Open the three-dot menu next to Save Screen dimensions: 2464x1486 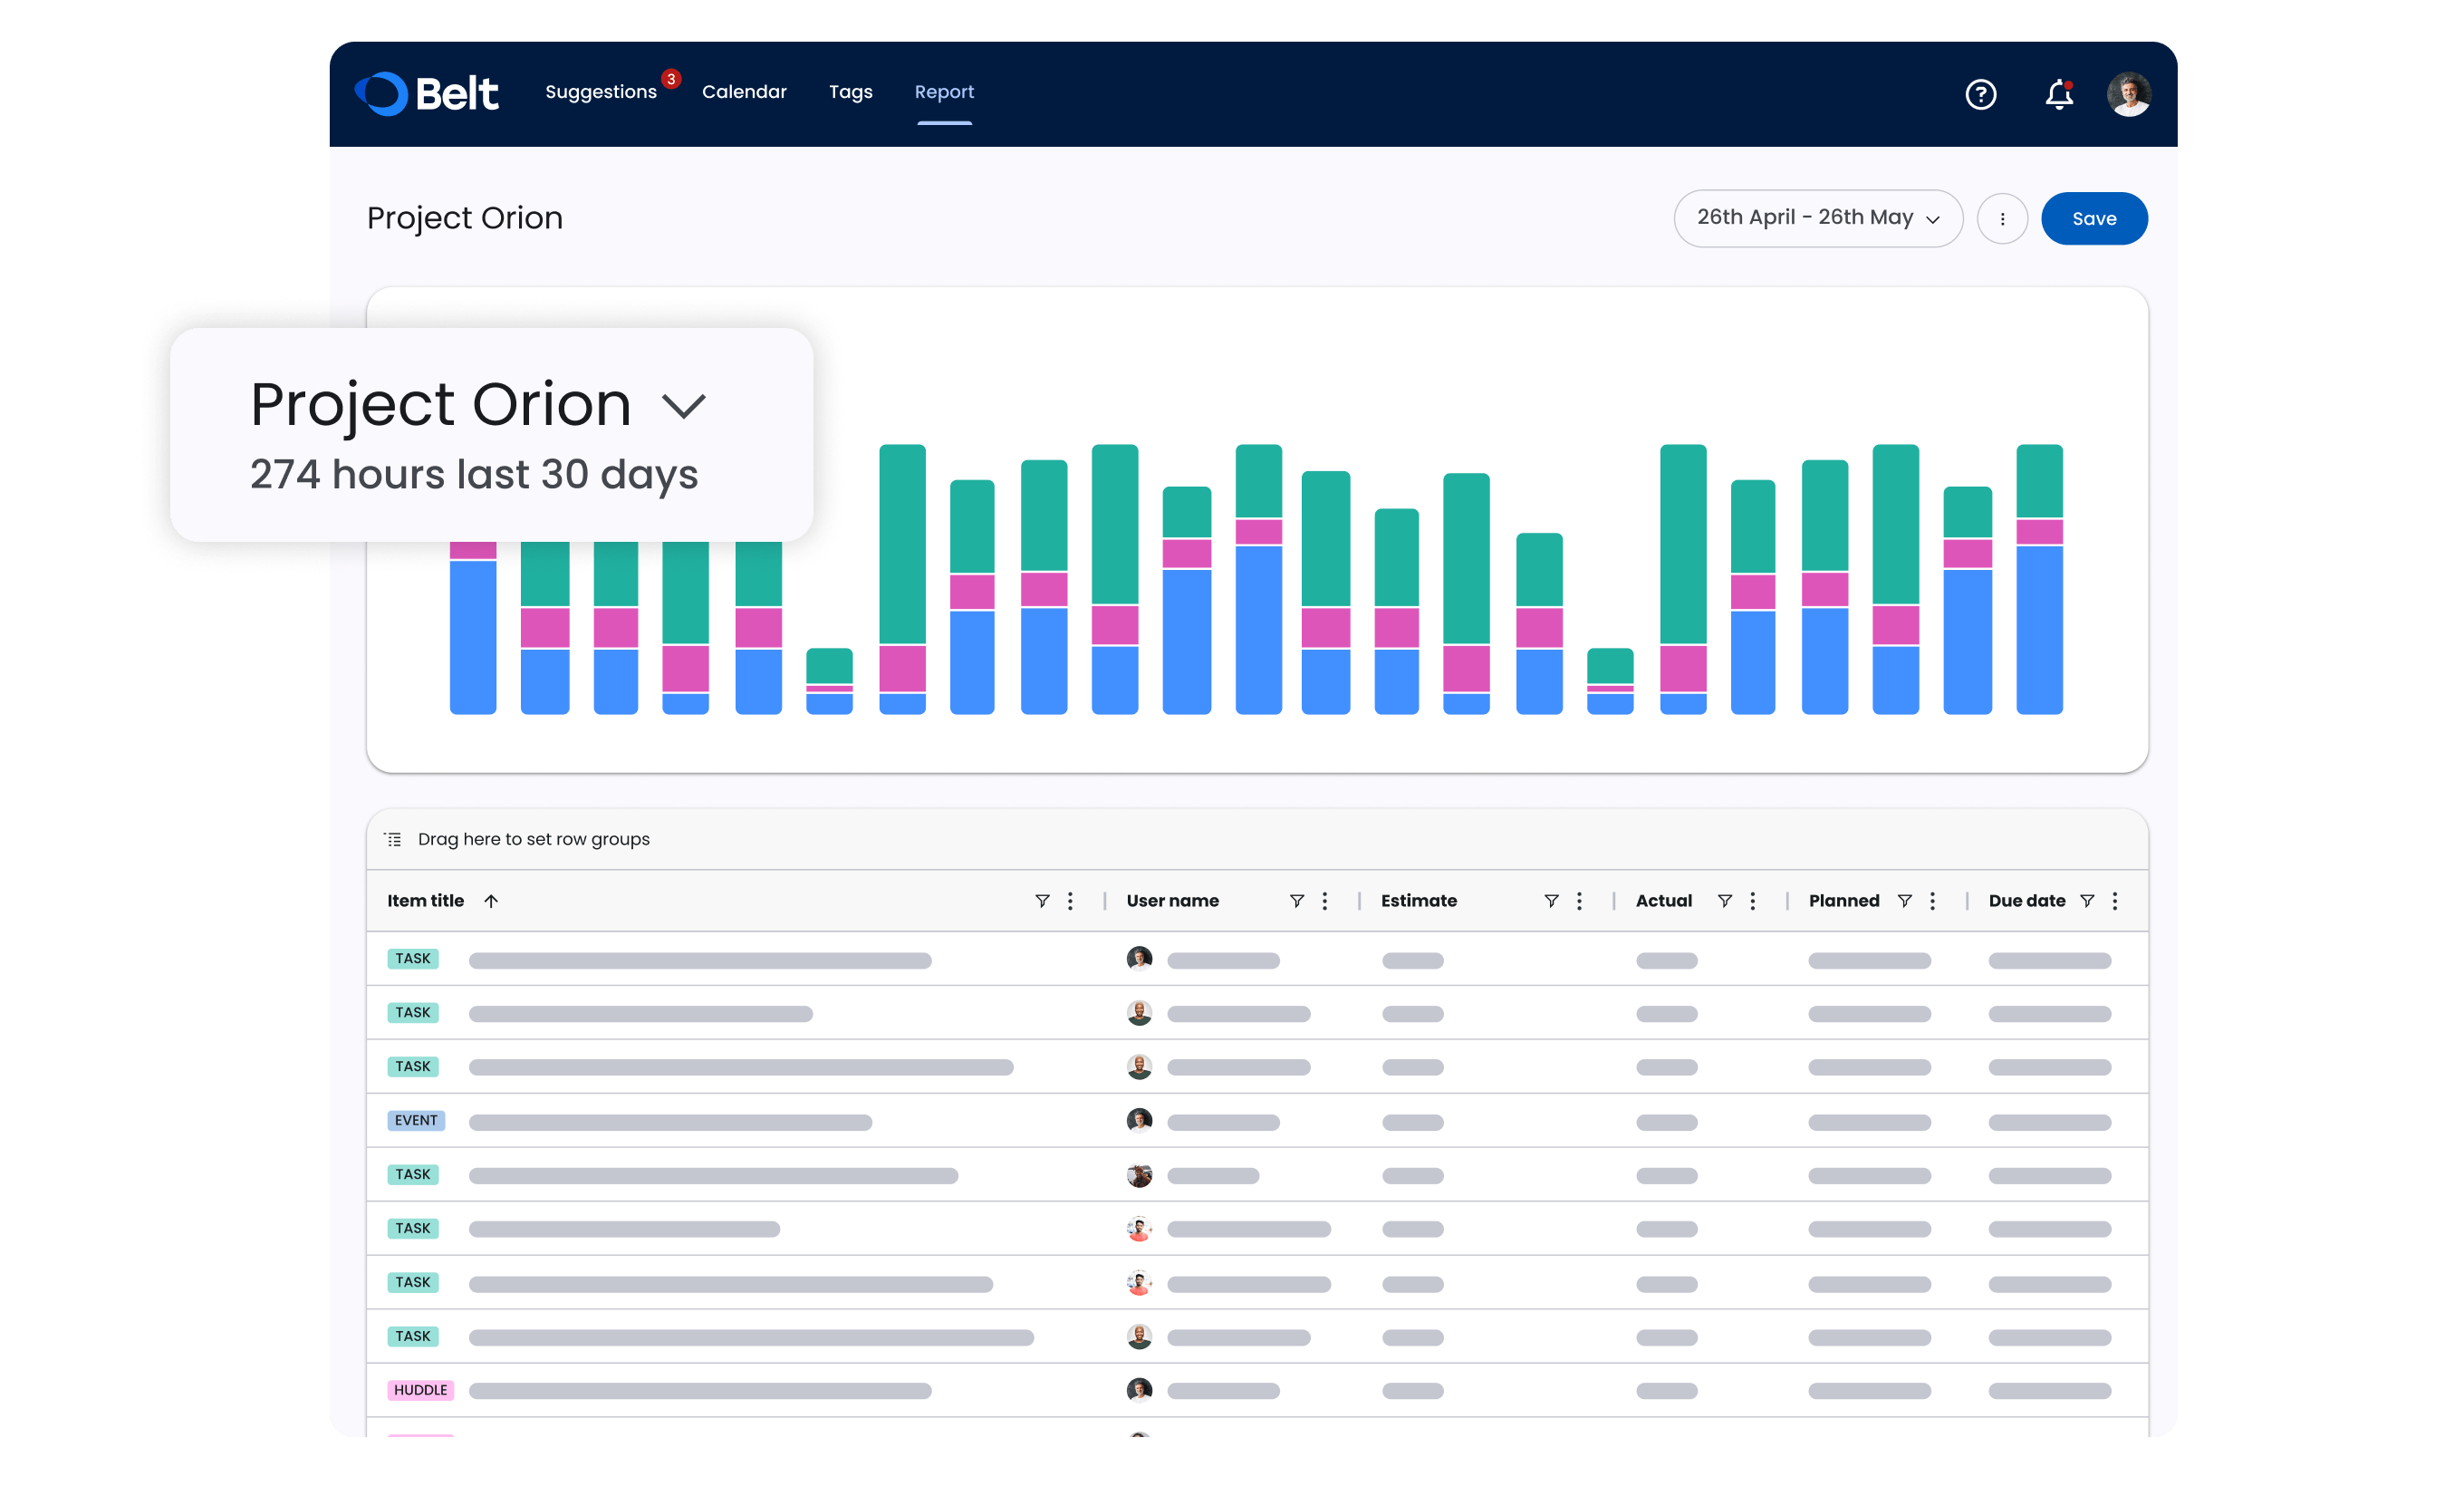click(2002, 219)
